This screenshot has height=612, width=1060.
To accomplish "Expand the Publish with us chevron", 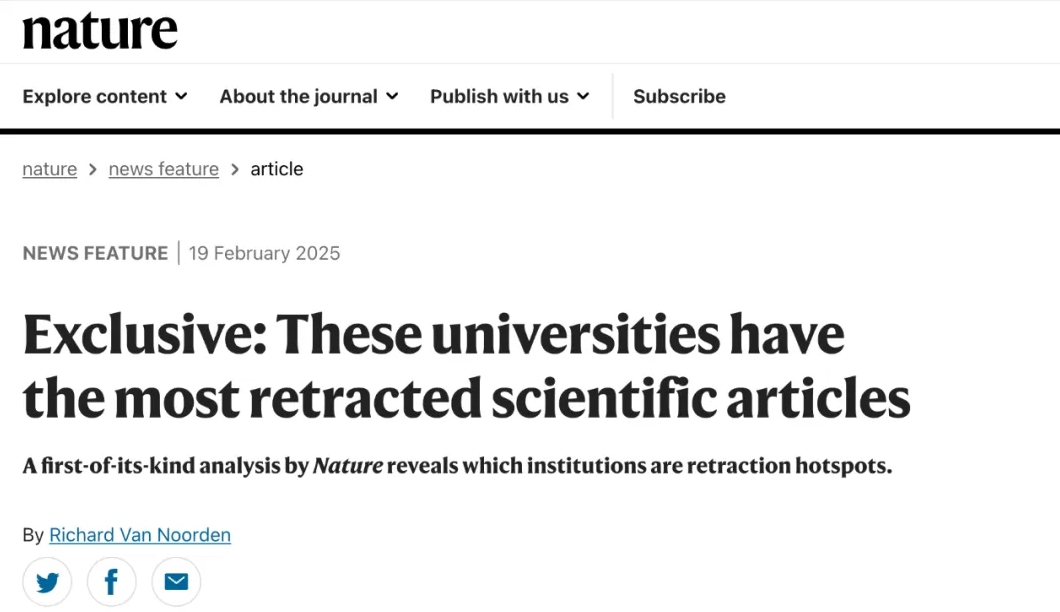I will pos(583,96).
